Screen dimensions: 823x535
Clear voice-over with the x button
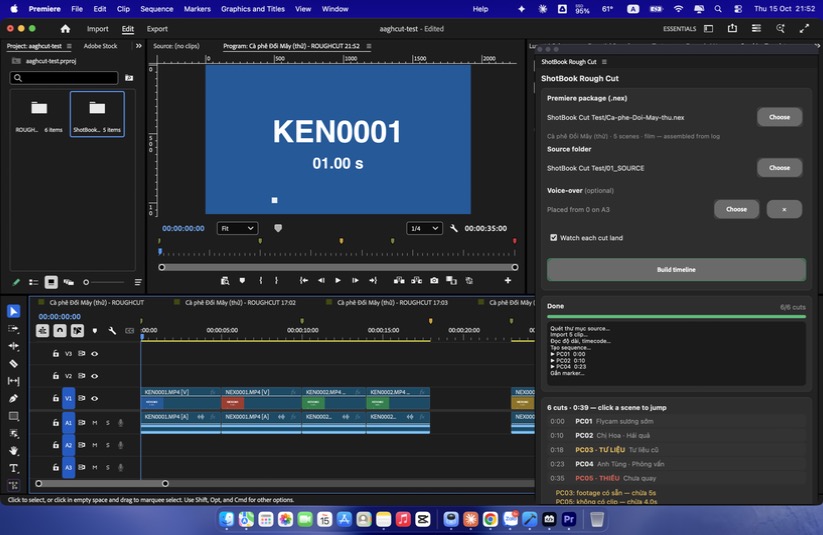click(x=784, y=209)
